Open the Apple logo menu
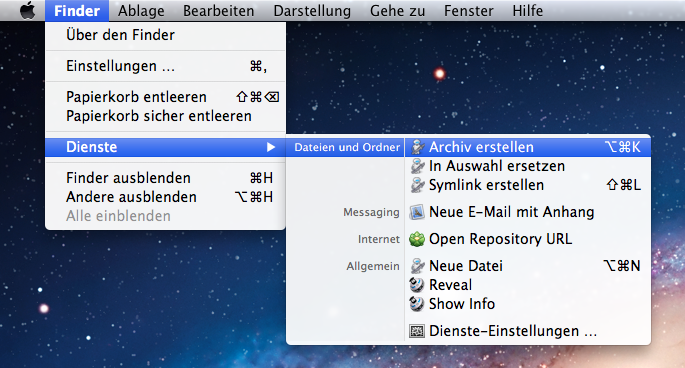 click(28, 10)
